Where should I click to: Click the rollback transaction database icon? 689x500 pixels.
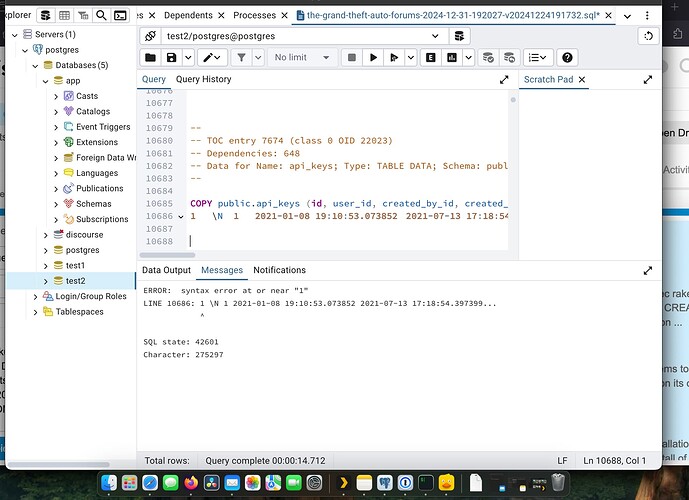point(509,58)
